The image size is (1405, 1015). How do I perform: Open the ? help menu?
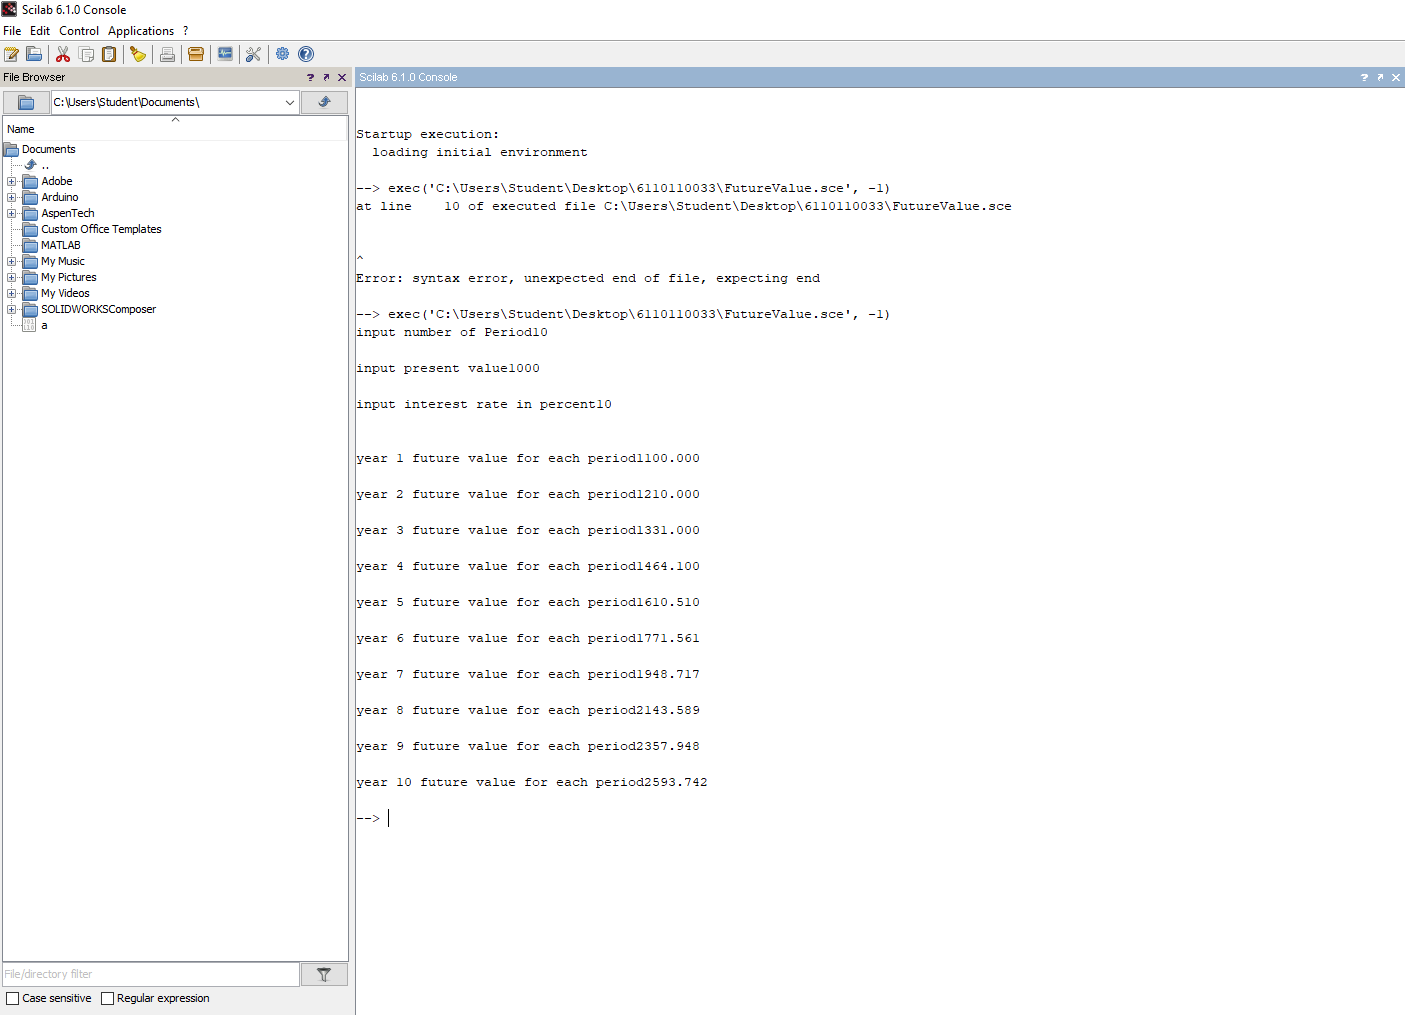(185, 31)
